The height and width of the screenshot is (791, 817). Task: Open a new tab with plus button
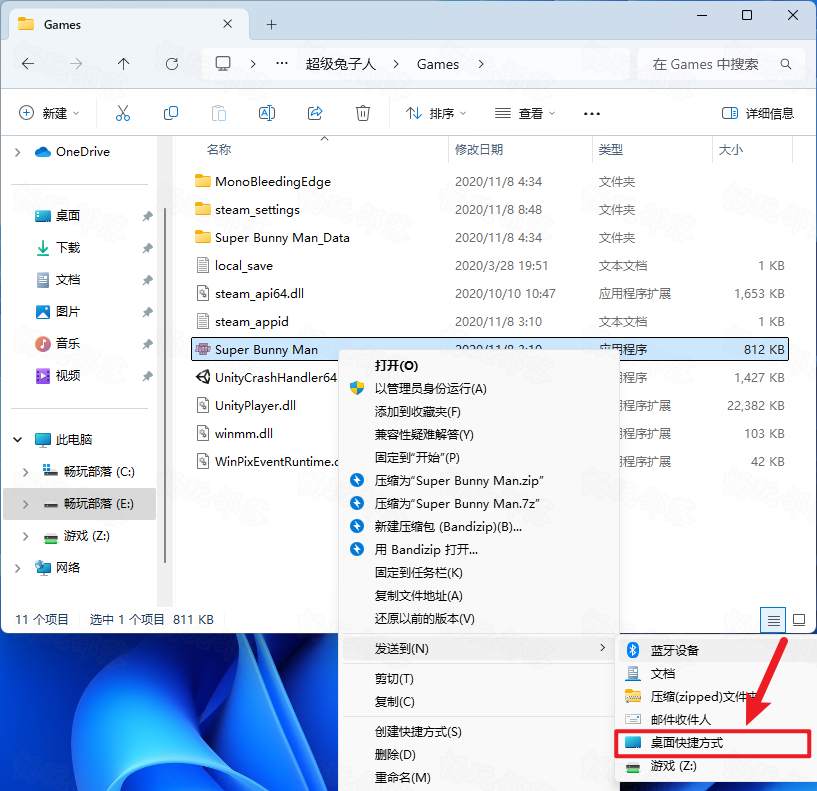click(271, 24)
